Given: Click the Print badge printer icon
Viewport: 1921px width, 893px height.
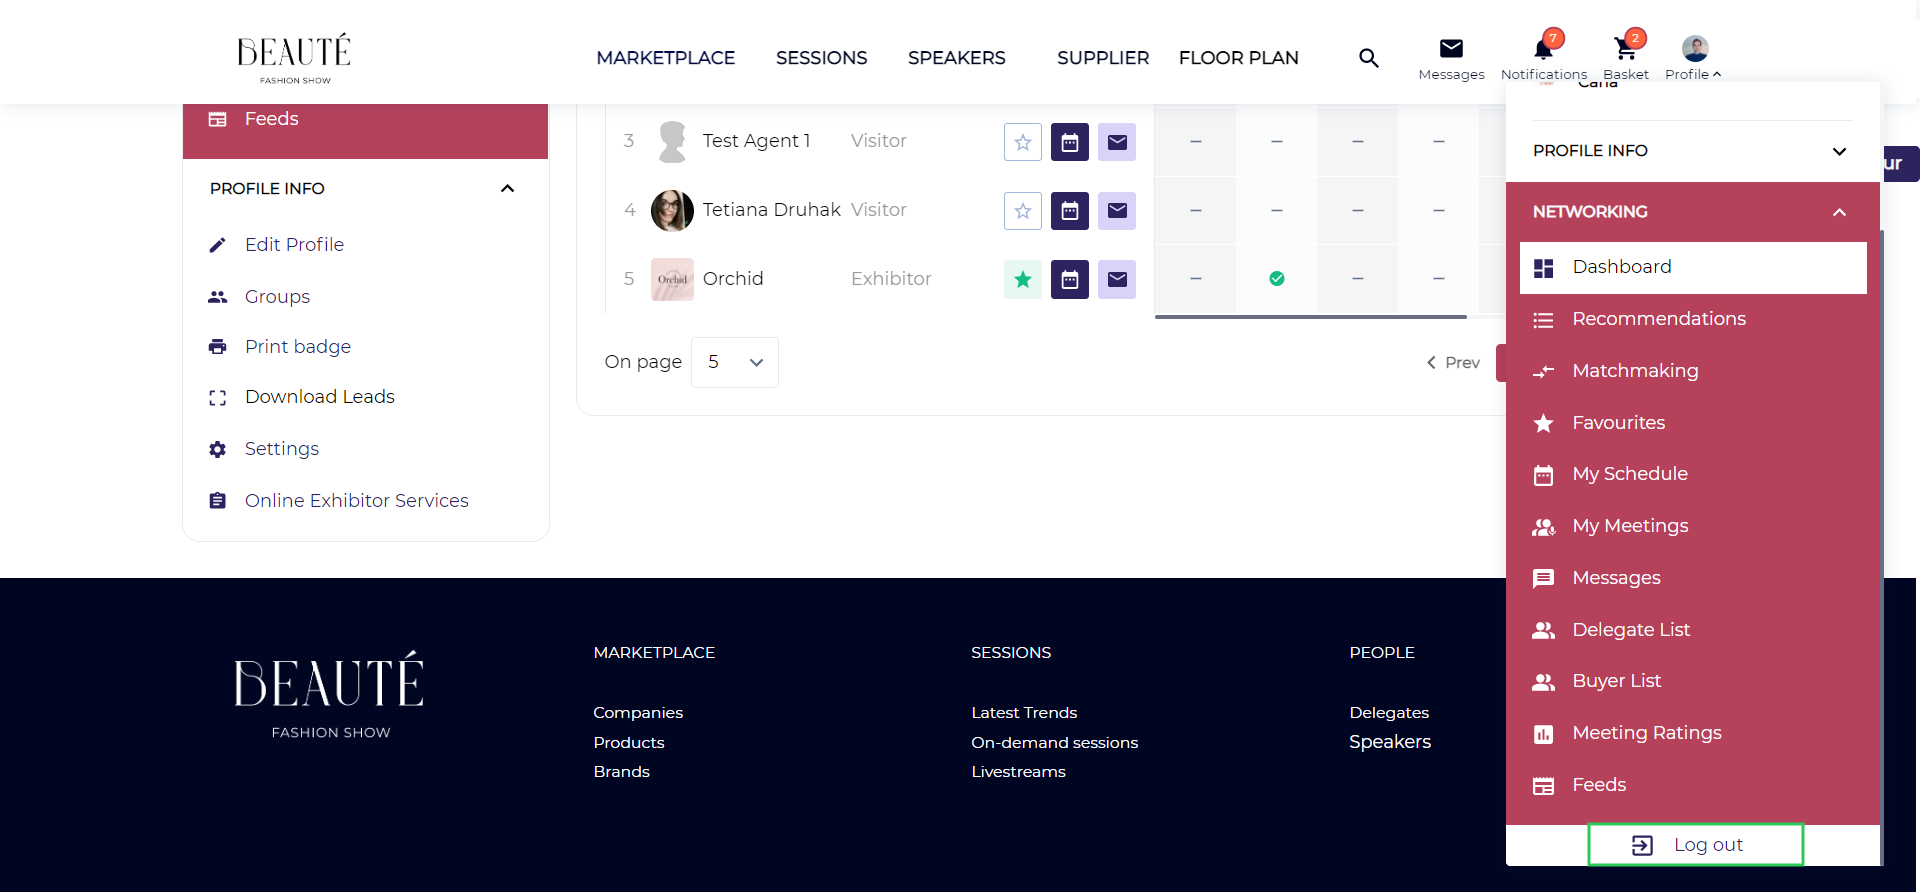Looking at the screenshot, I should click(x=217, y=347).
